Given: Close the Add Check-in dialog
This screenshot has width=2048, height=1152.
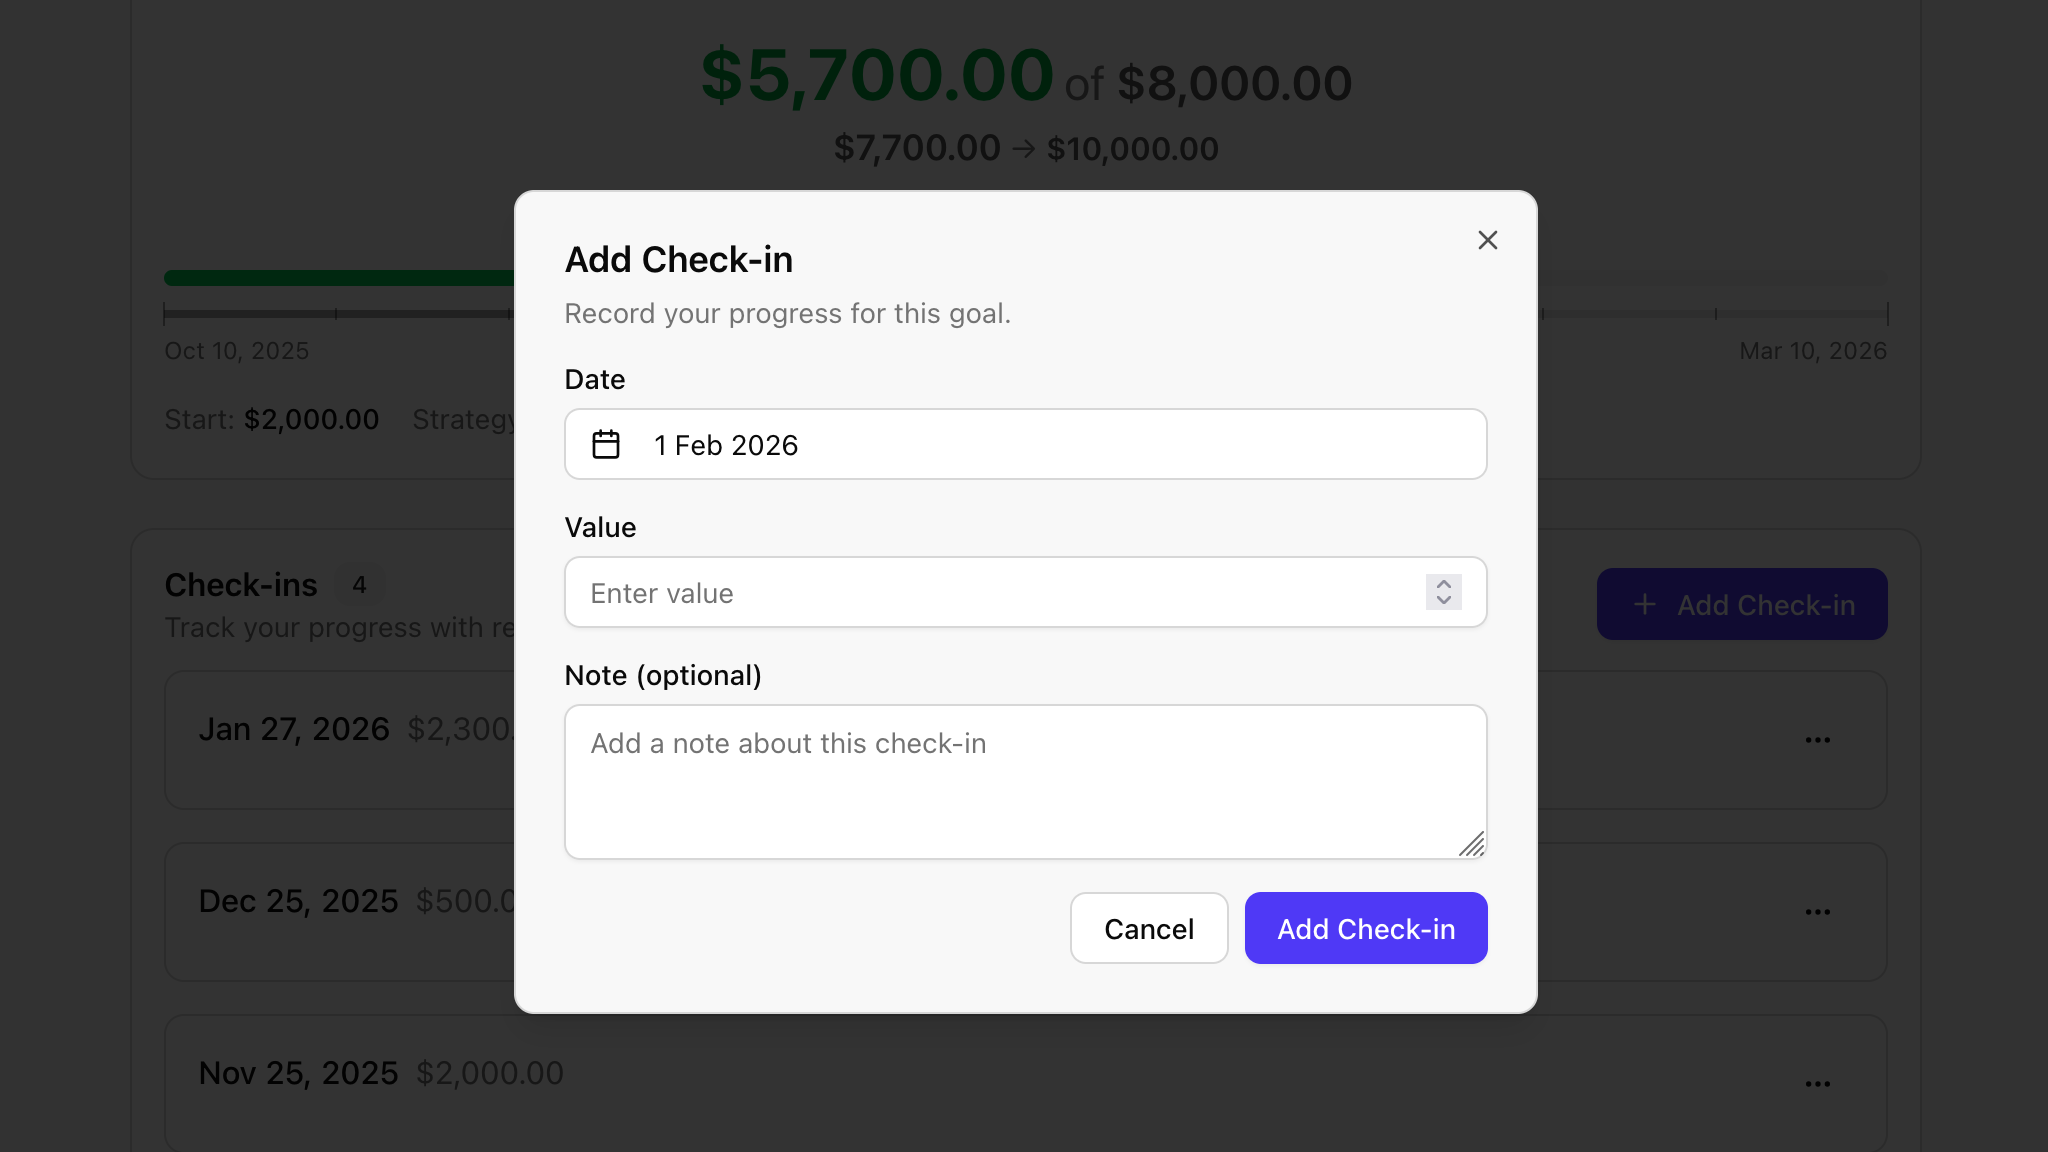Looking at the screenshot, I should (x=1487, y=240).
